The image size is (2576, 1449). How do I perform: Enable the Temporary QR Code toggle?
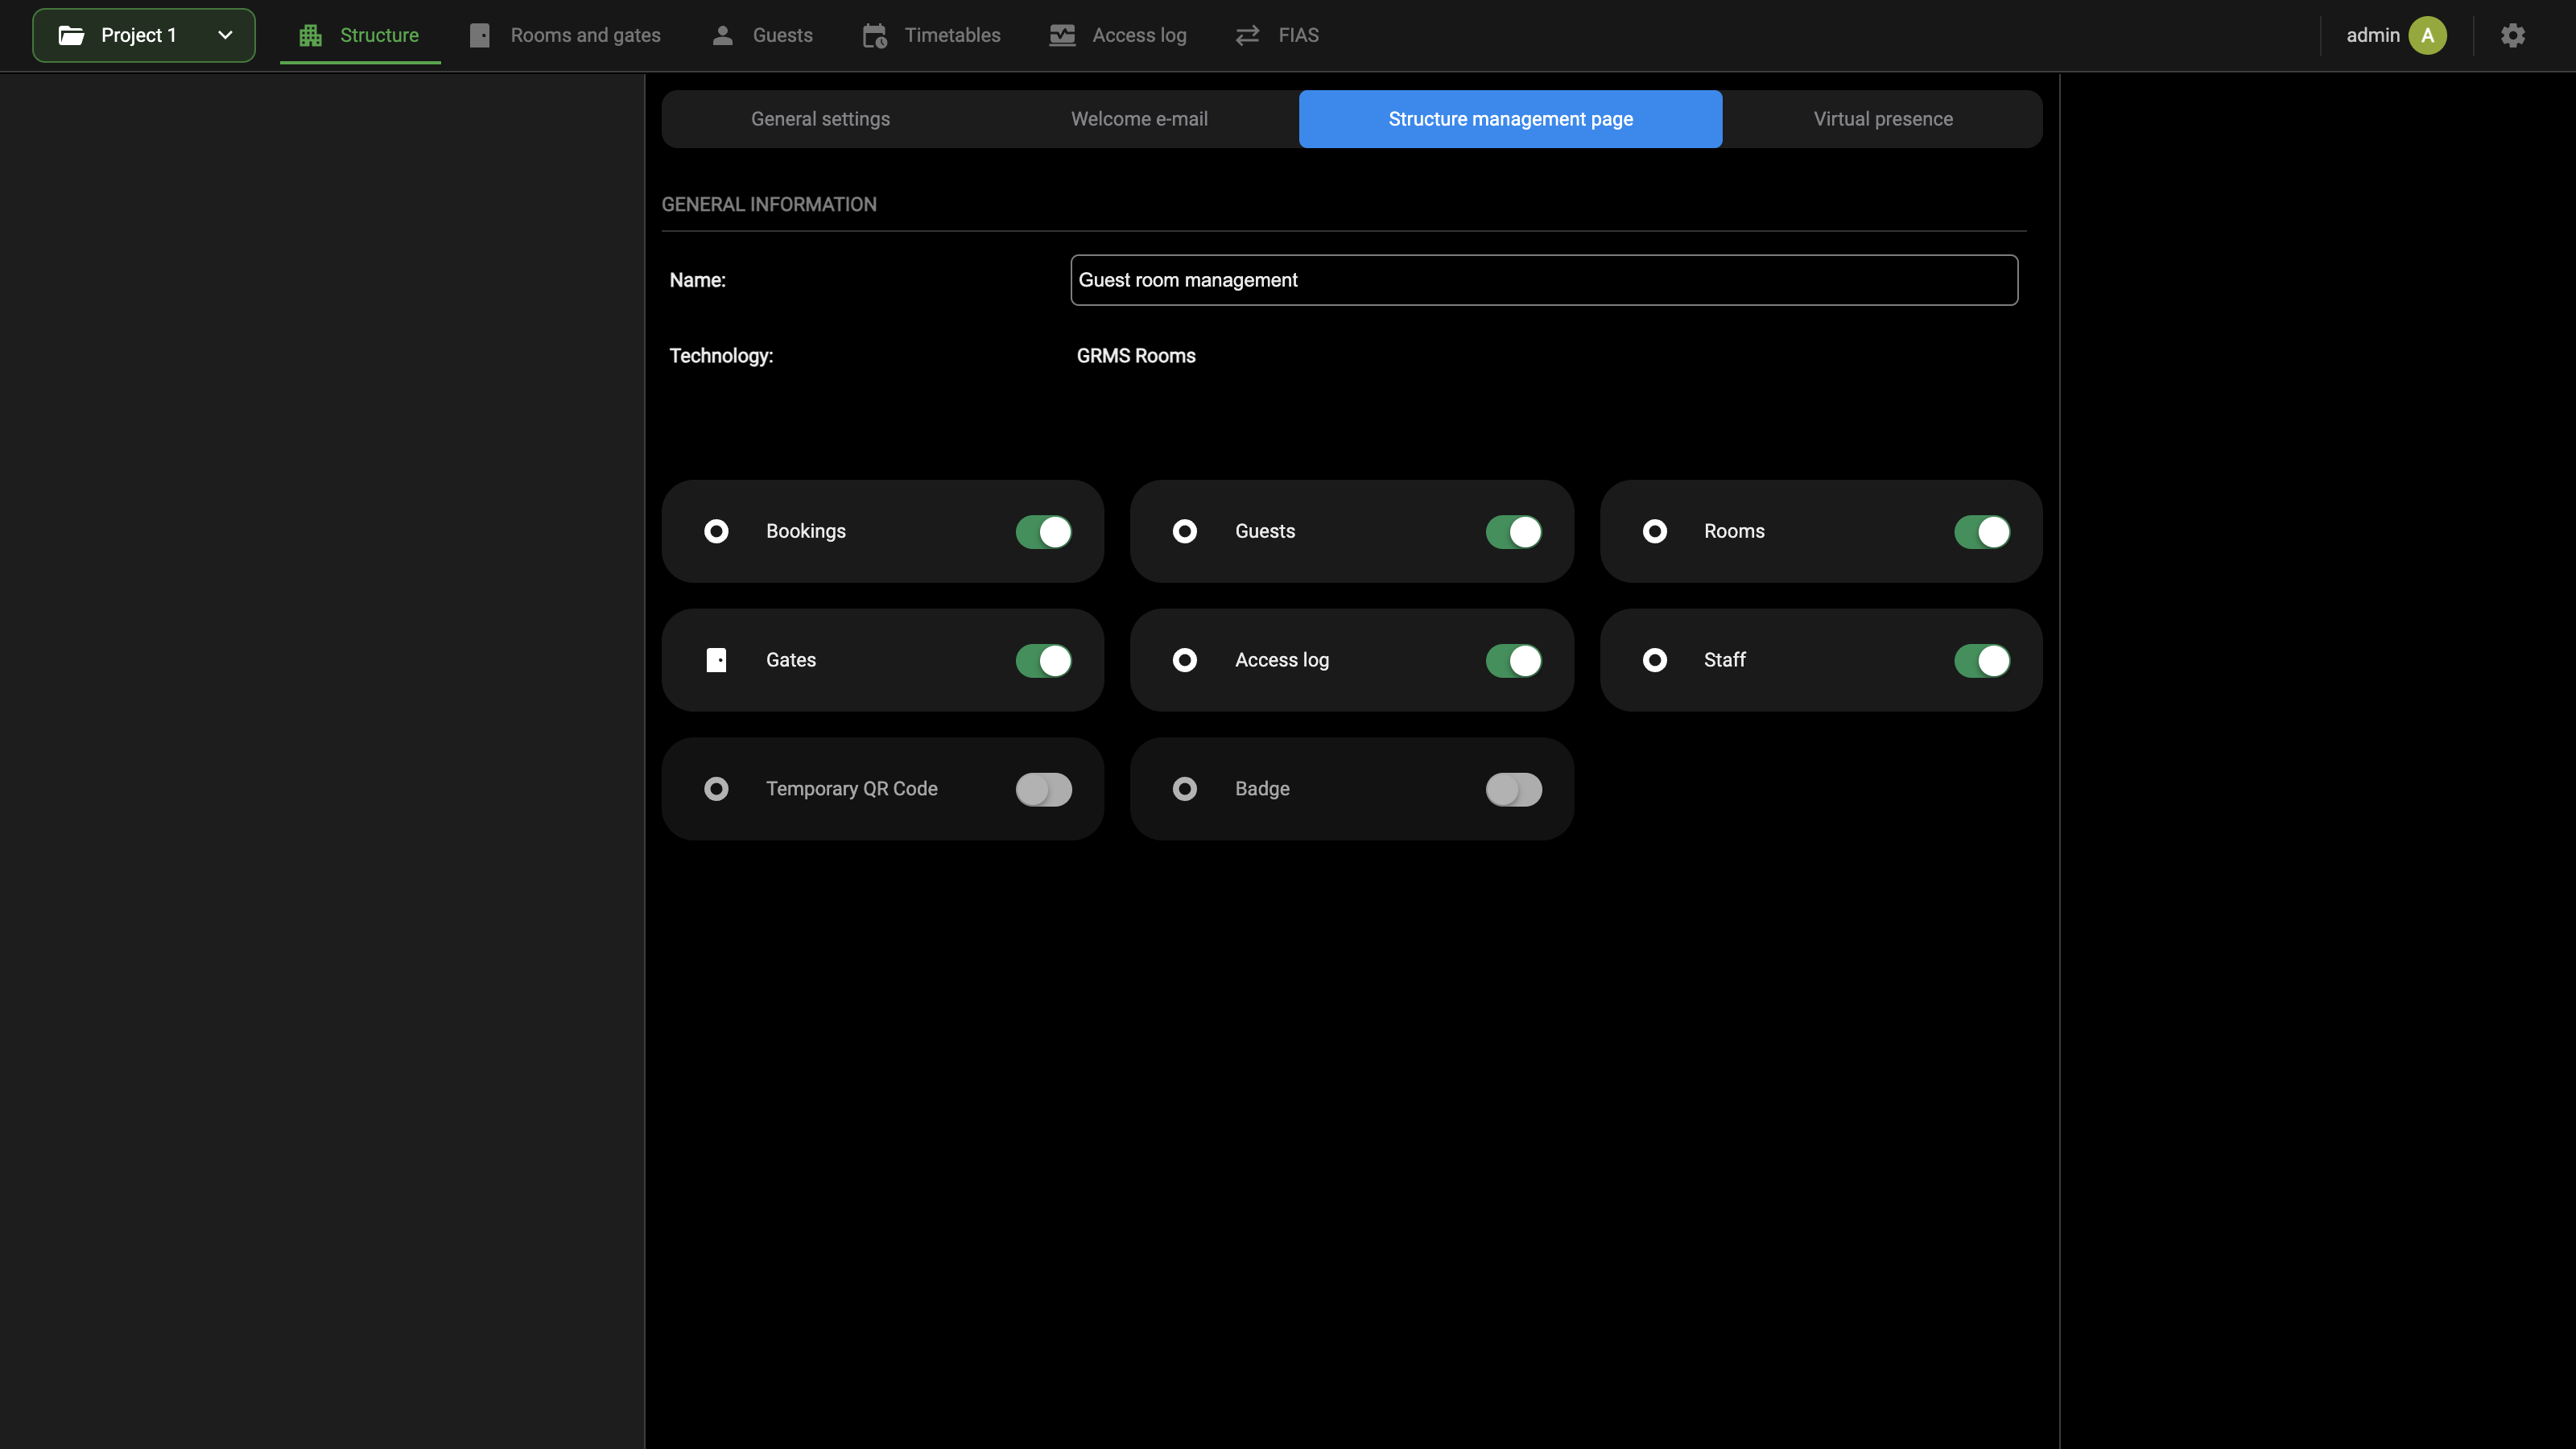(1044, 790)
